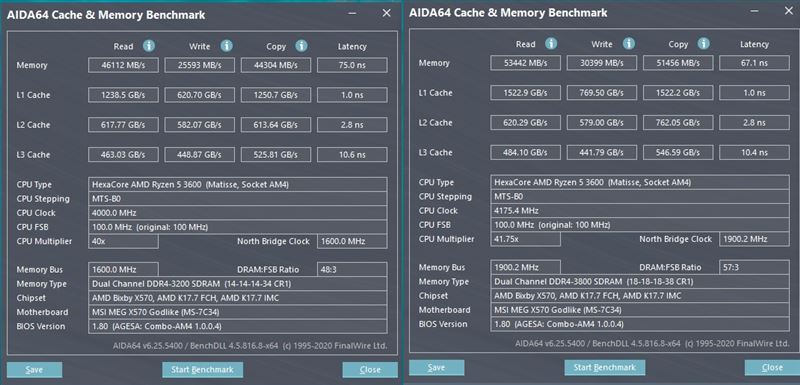Click Memory Bus value 1900.2 MHz
This screenshot has height=385, width=800.
(526, 267)
